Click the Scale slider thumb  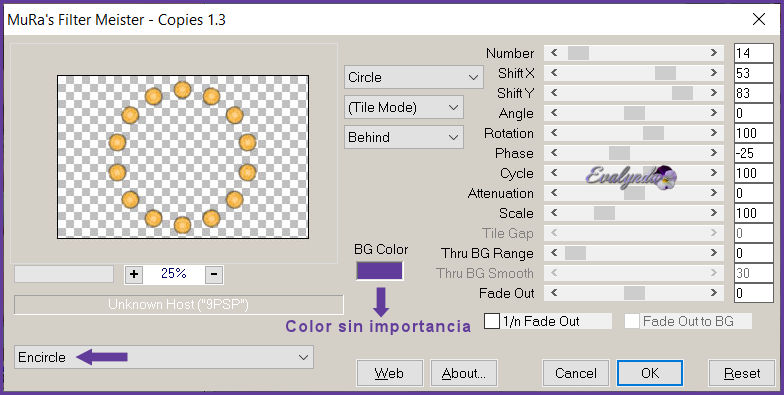tap(604, 213)
